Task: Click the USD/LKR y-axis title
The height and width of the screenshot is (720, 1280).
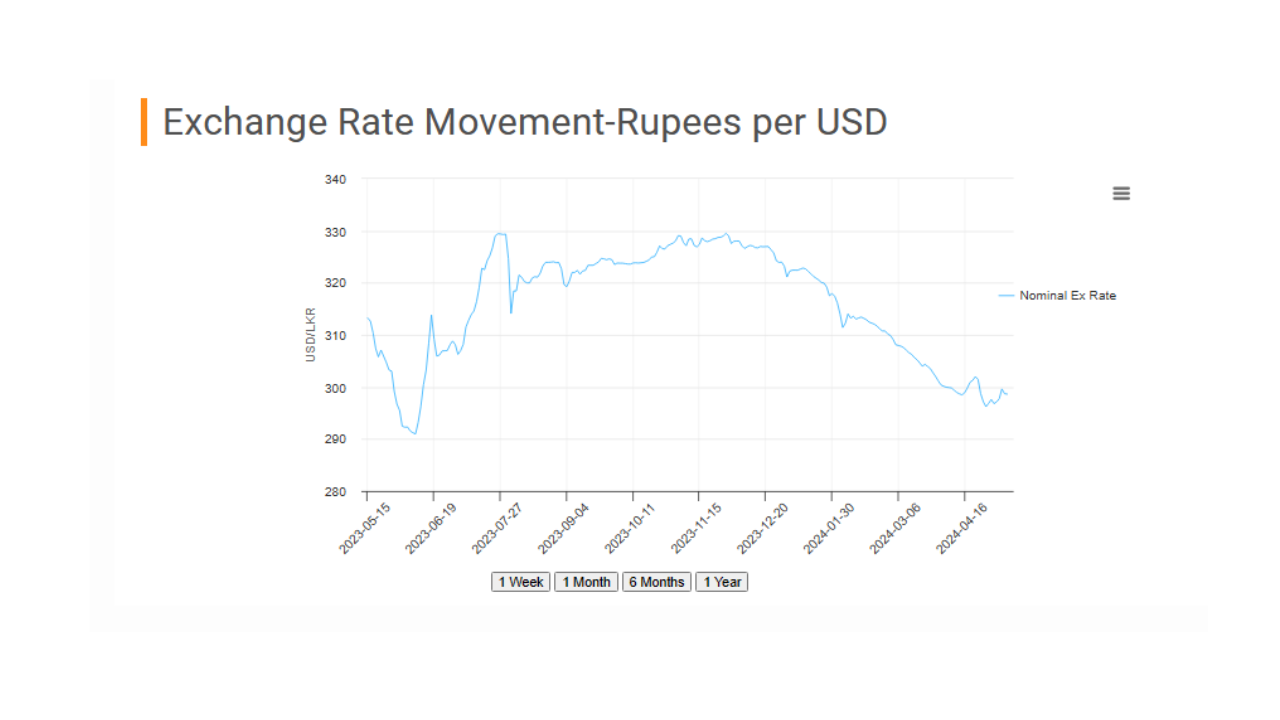Action: (x=311, y=335)
